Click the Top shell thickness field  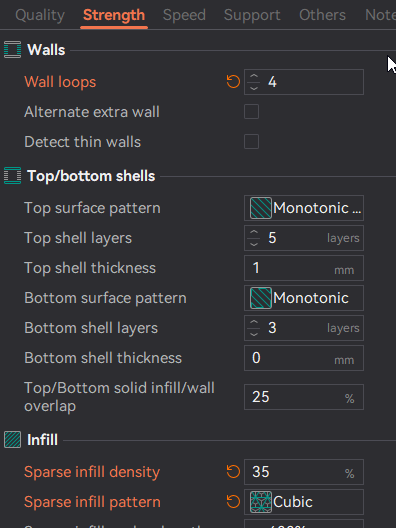point(304,268)
